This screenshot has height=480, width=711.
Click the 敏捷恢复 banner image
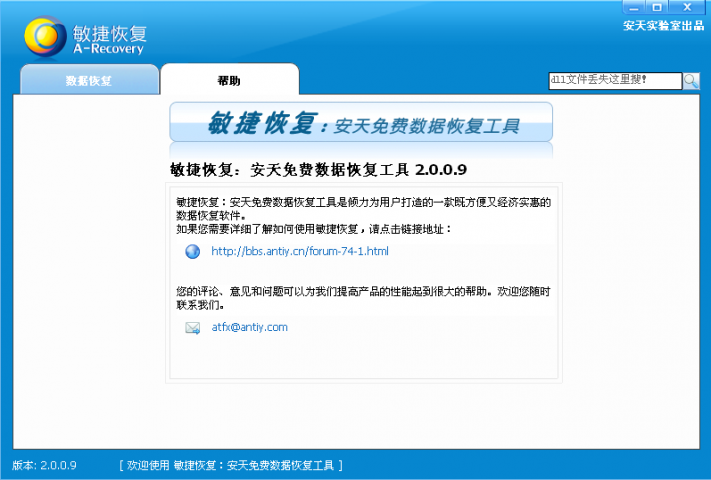tap(361, 122)
